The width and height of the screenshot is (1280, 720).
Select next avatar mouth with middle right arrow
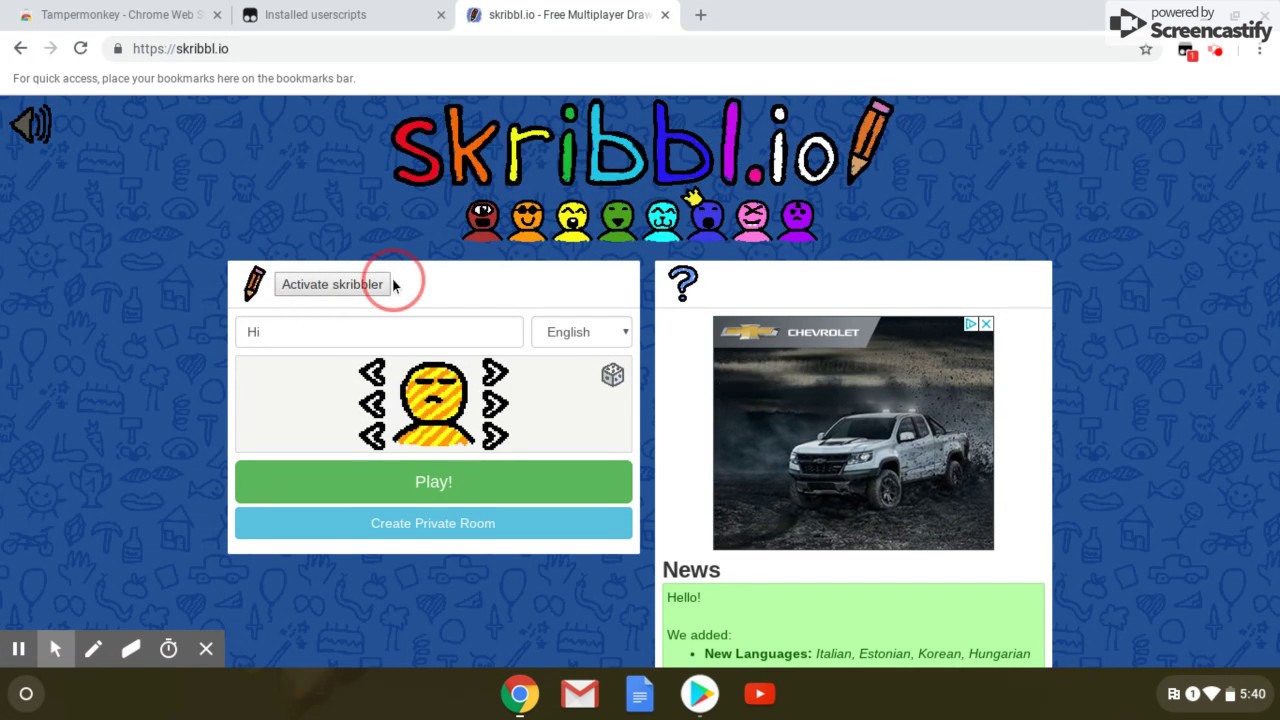(x=495, y=404)
